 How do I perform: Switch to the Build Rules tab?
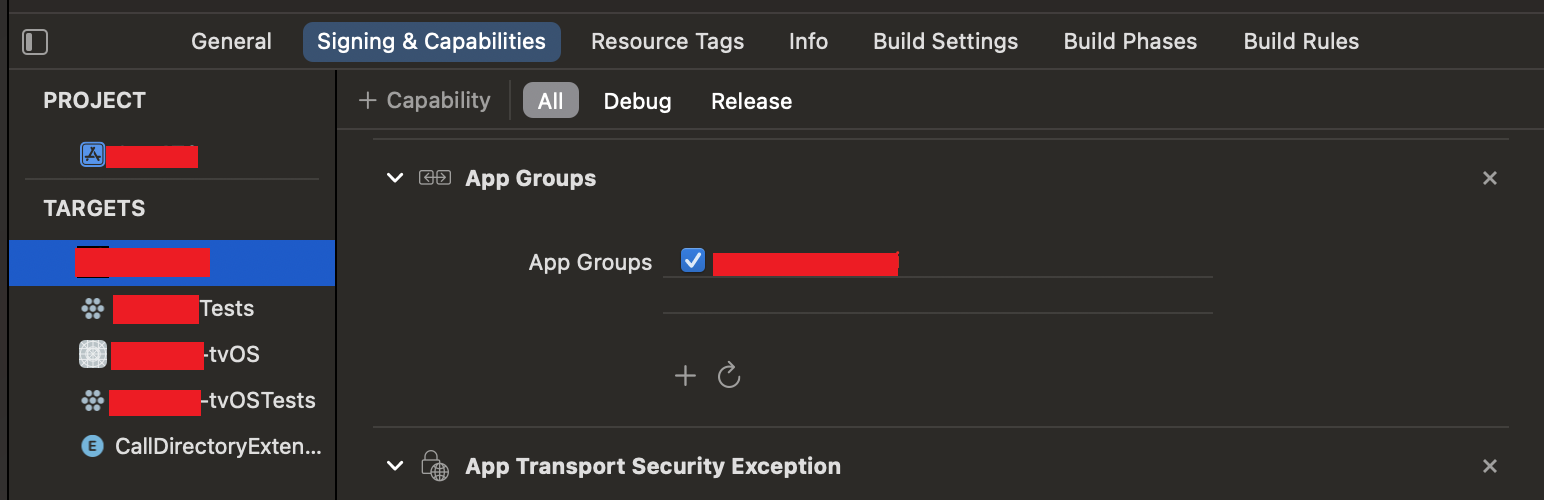(x=1301, y=42)
